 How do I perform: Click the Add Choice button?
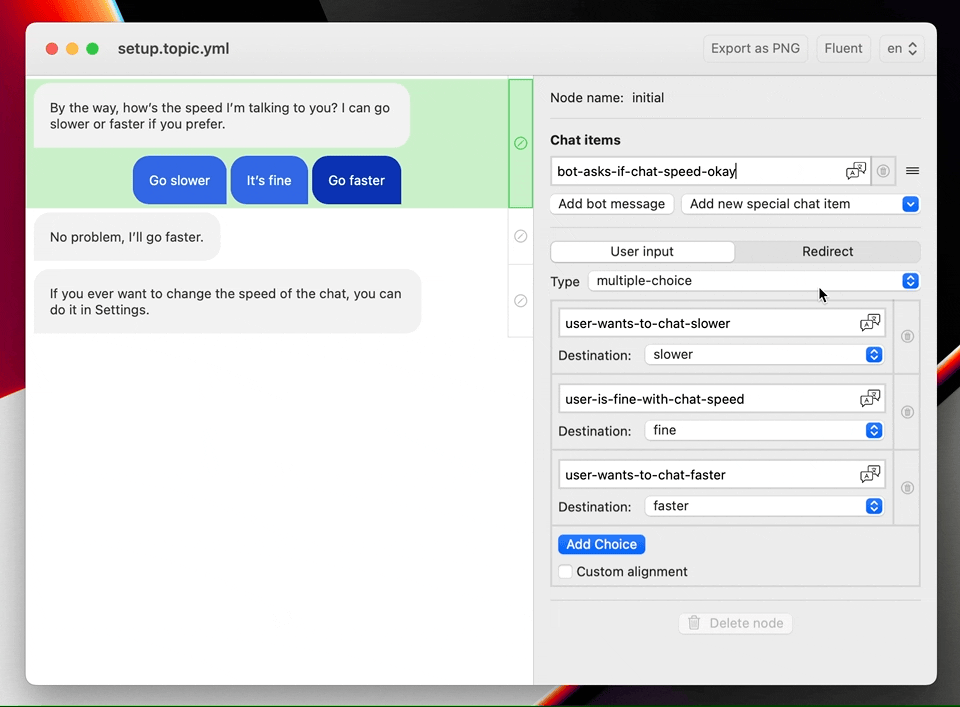(x=601, y=545)
